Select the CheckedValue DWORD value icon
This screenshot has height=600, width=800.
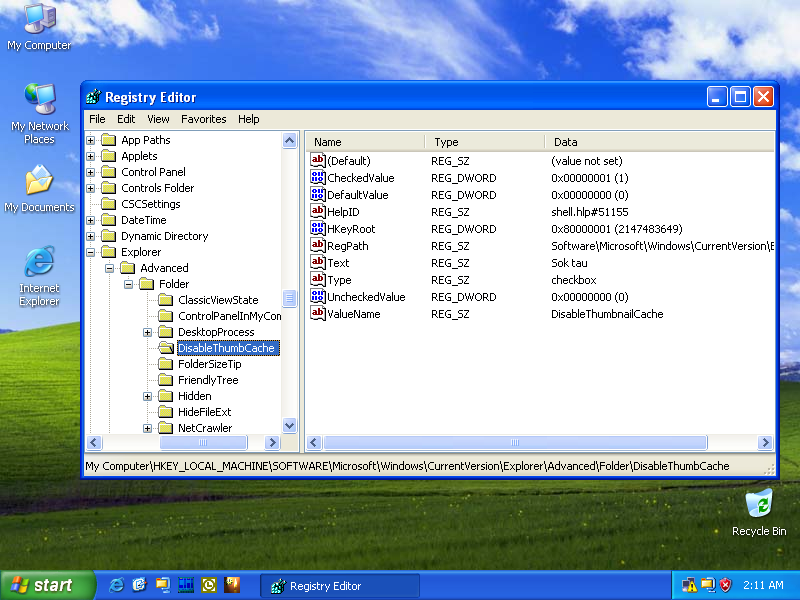tap(318, 178)
